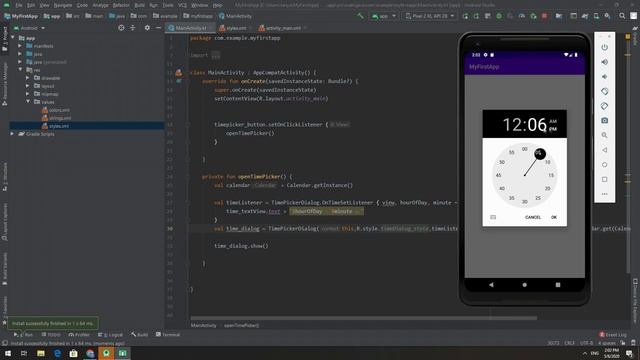The height and width of the screenshot is (360, 640).
Task: Click the select opened file target icon
Action: [121, 28]
